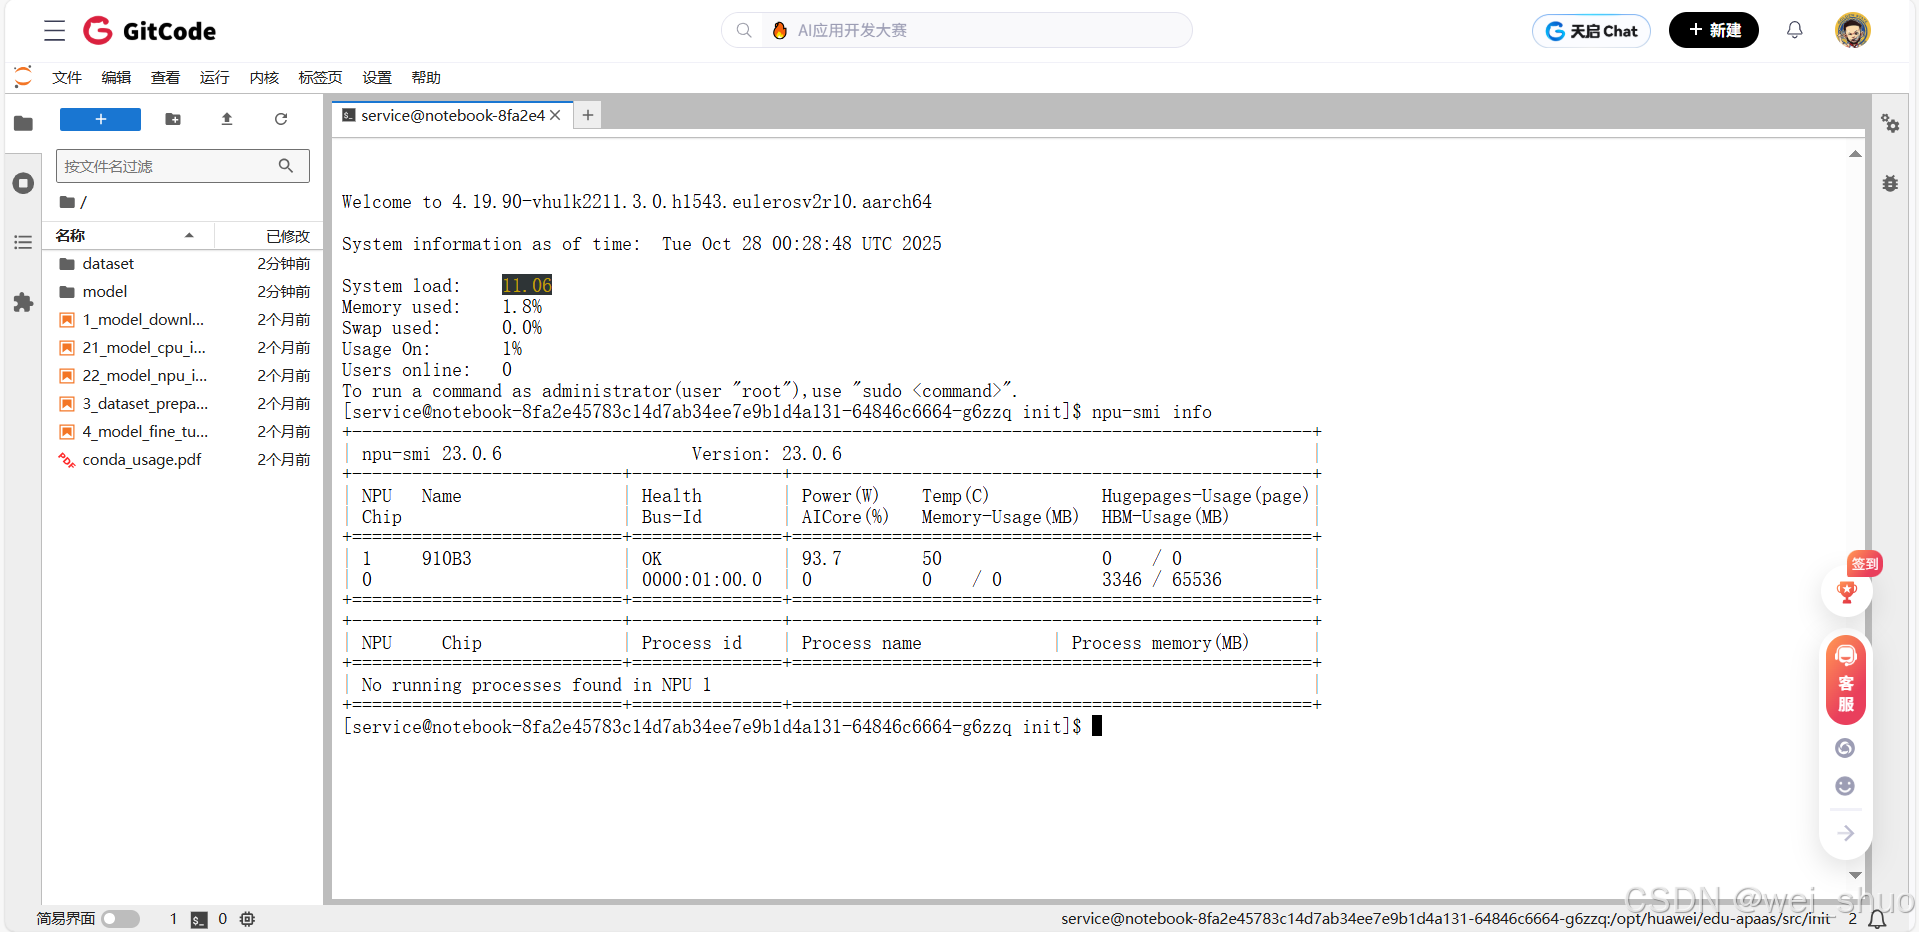Open the 编辑 menu
The width and height of the screenshot is (1919, 932).
click(116, 77)
